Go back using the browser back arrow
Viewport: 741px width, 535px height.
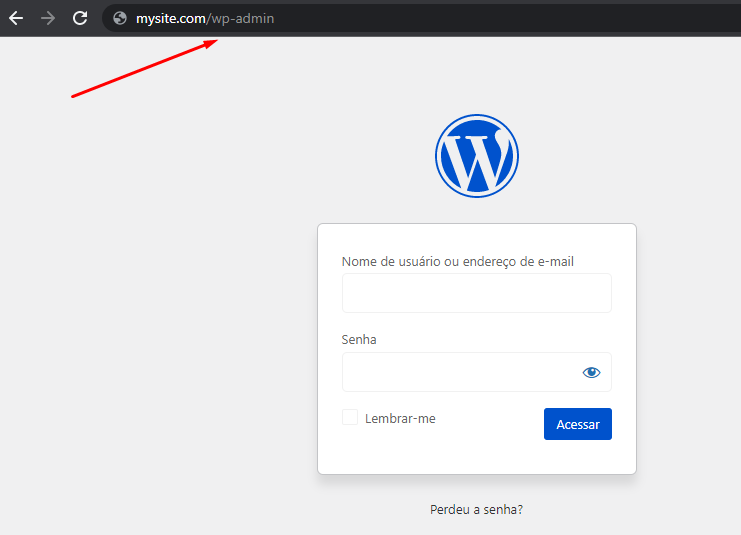tap(16, 18)
